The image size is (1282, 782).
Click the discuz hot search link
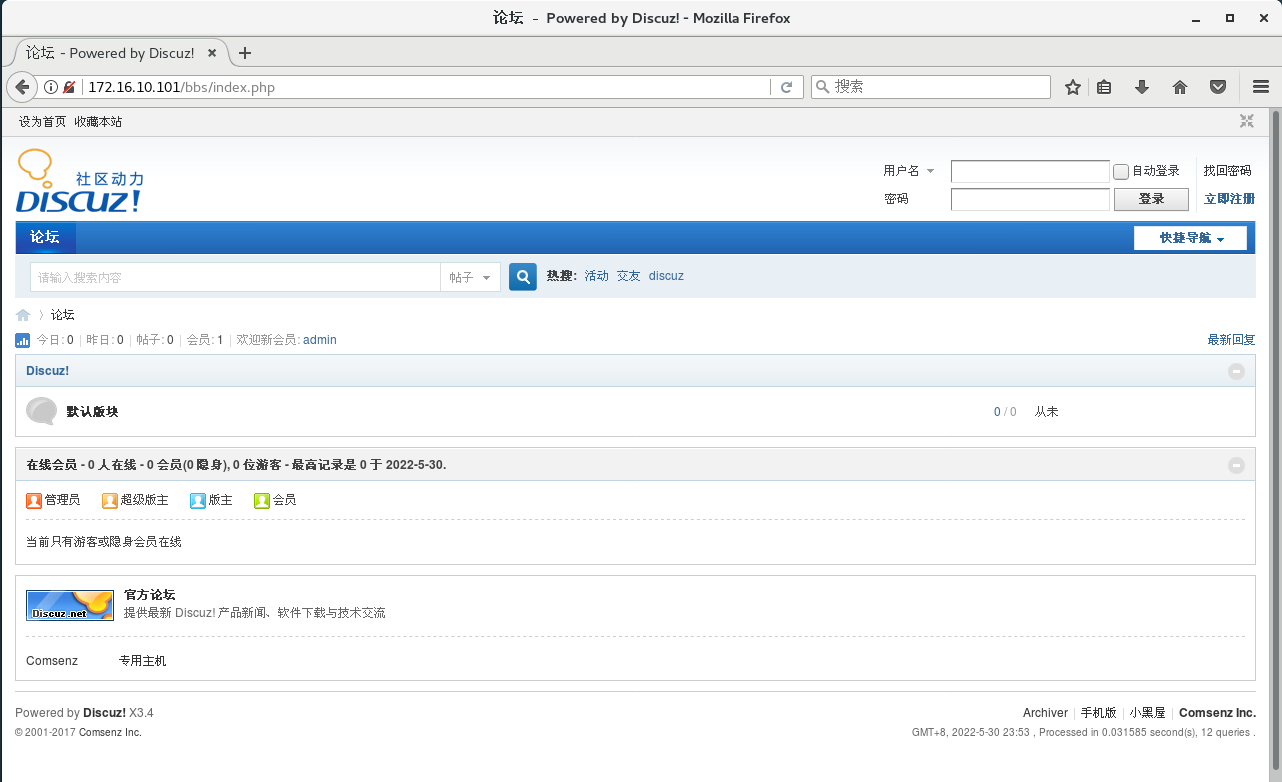[666, 276]
